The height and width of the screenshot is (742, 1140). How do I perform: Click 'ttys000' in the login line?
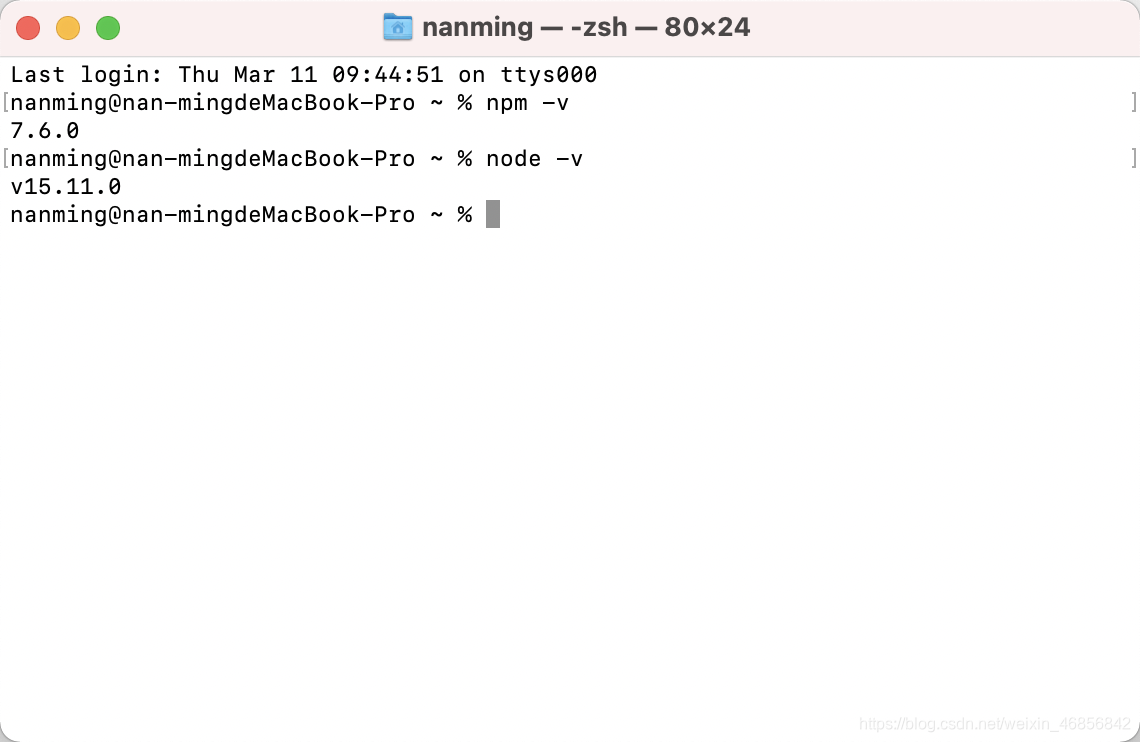click(x=549, y=75)
